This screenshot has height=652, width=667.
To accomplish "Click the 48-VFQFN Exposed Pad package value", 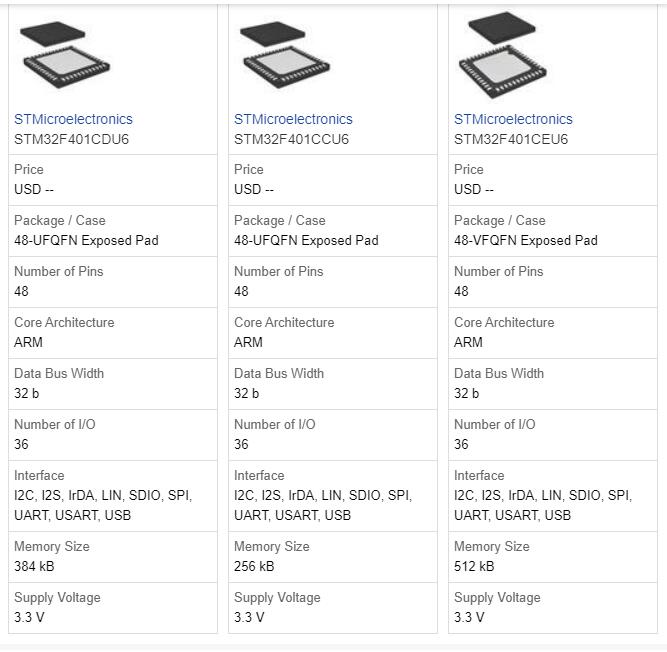I will point(525,240).
